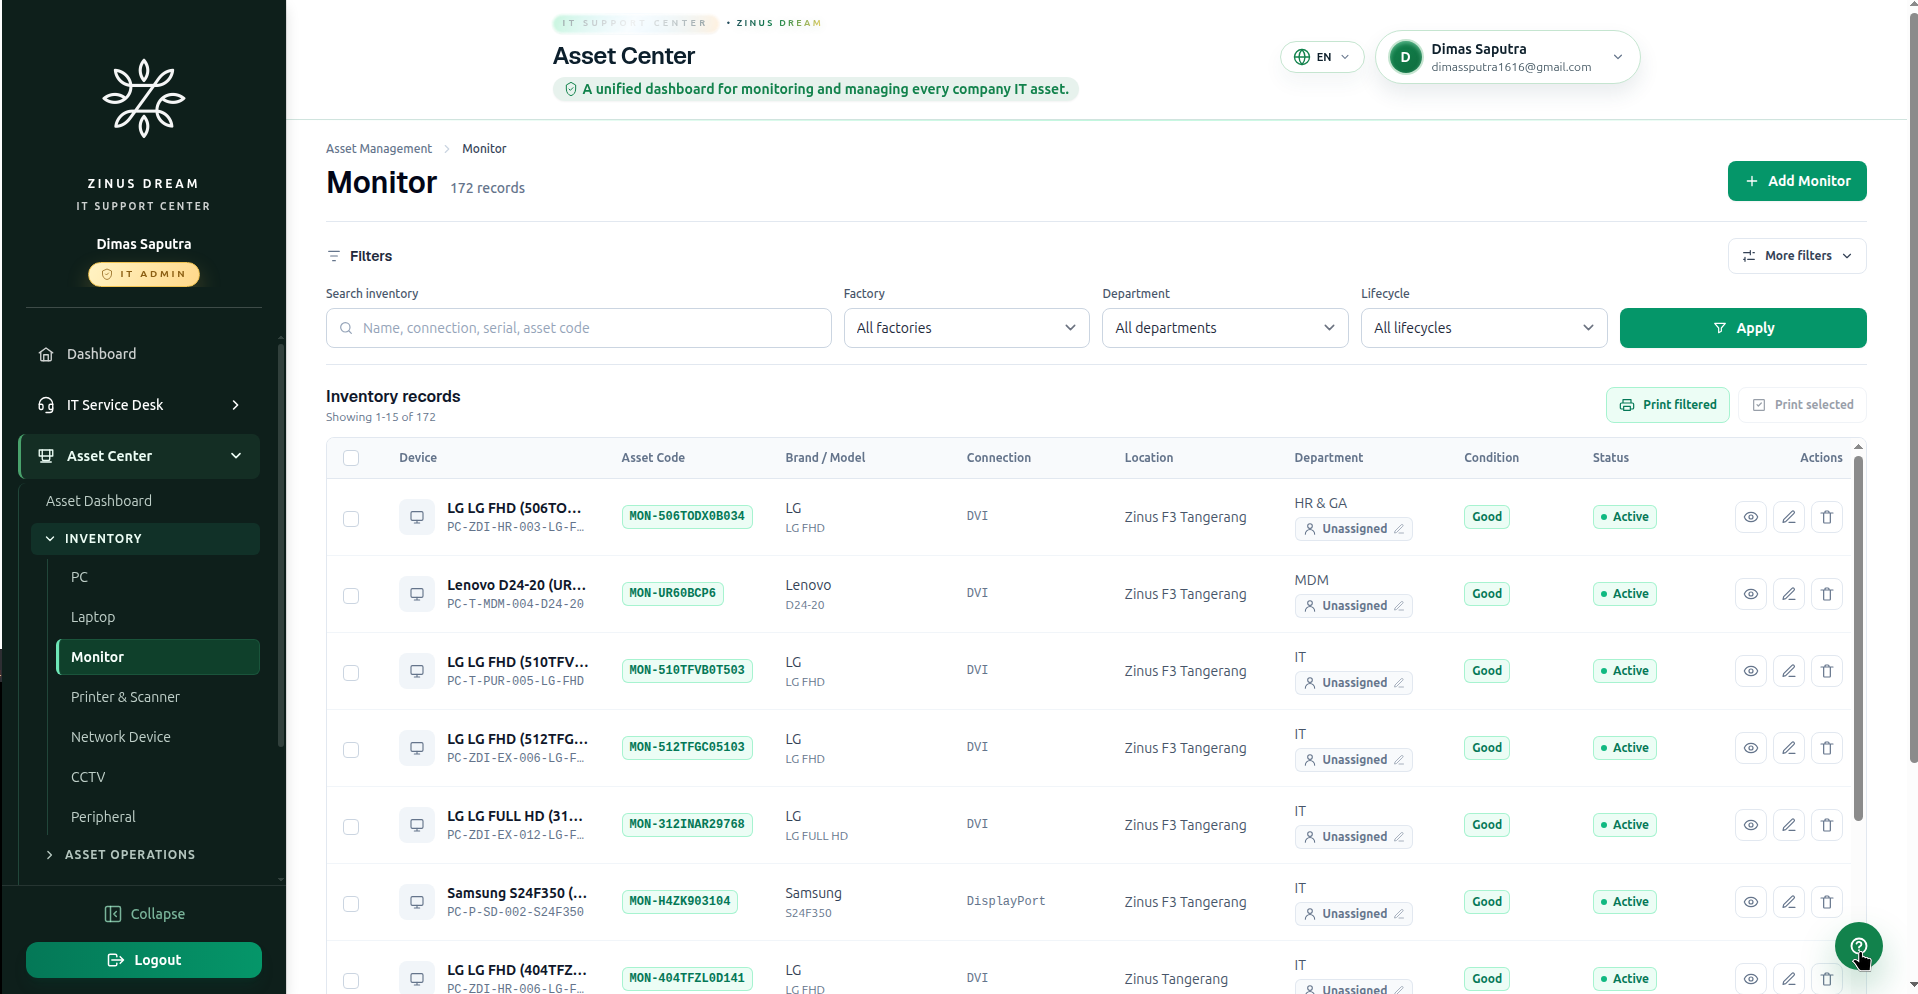Click the Print filtered button
Viewport: 1918px width, 994px height.
point(1667,405)
